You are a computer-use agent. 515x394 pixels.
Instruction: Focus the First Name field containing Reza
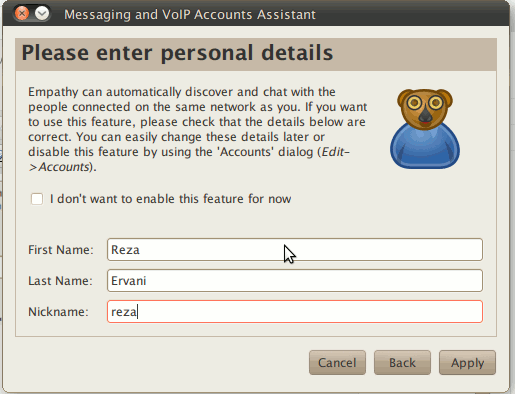[x=295, y=250]
